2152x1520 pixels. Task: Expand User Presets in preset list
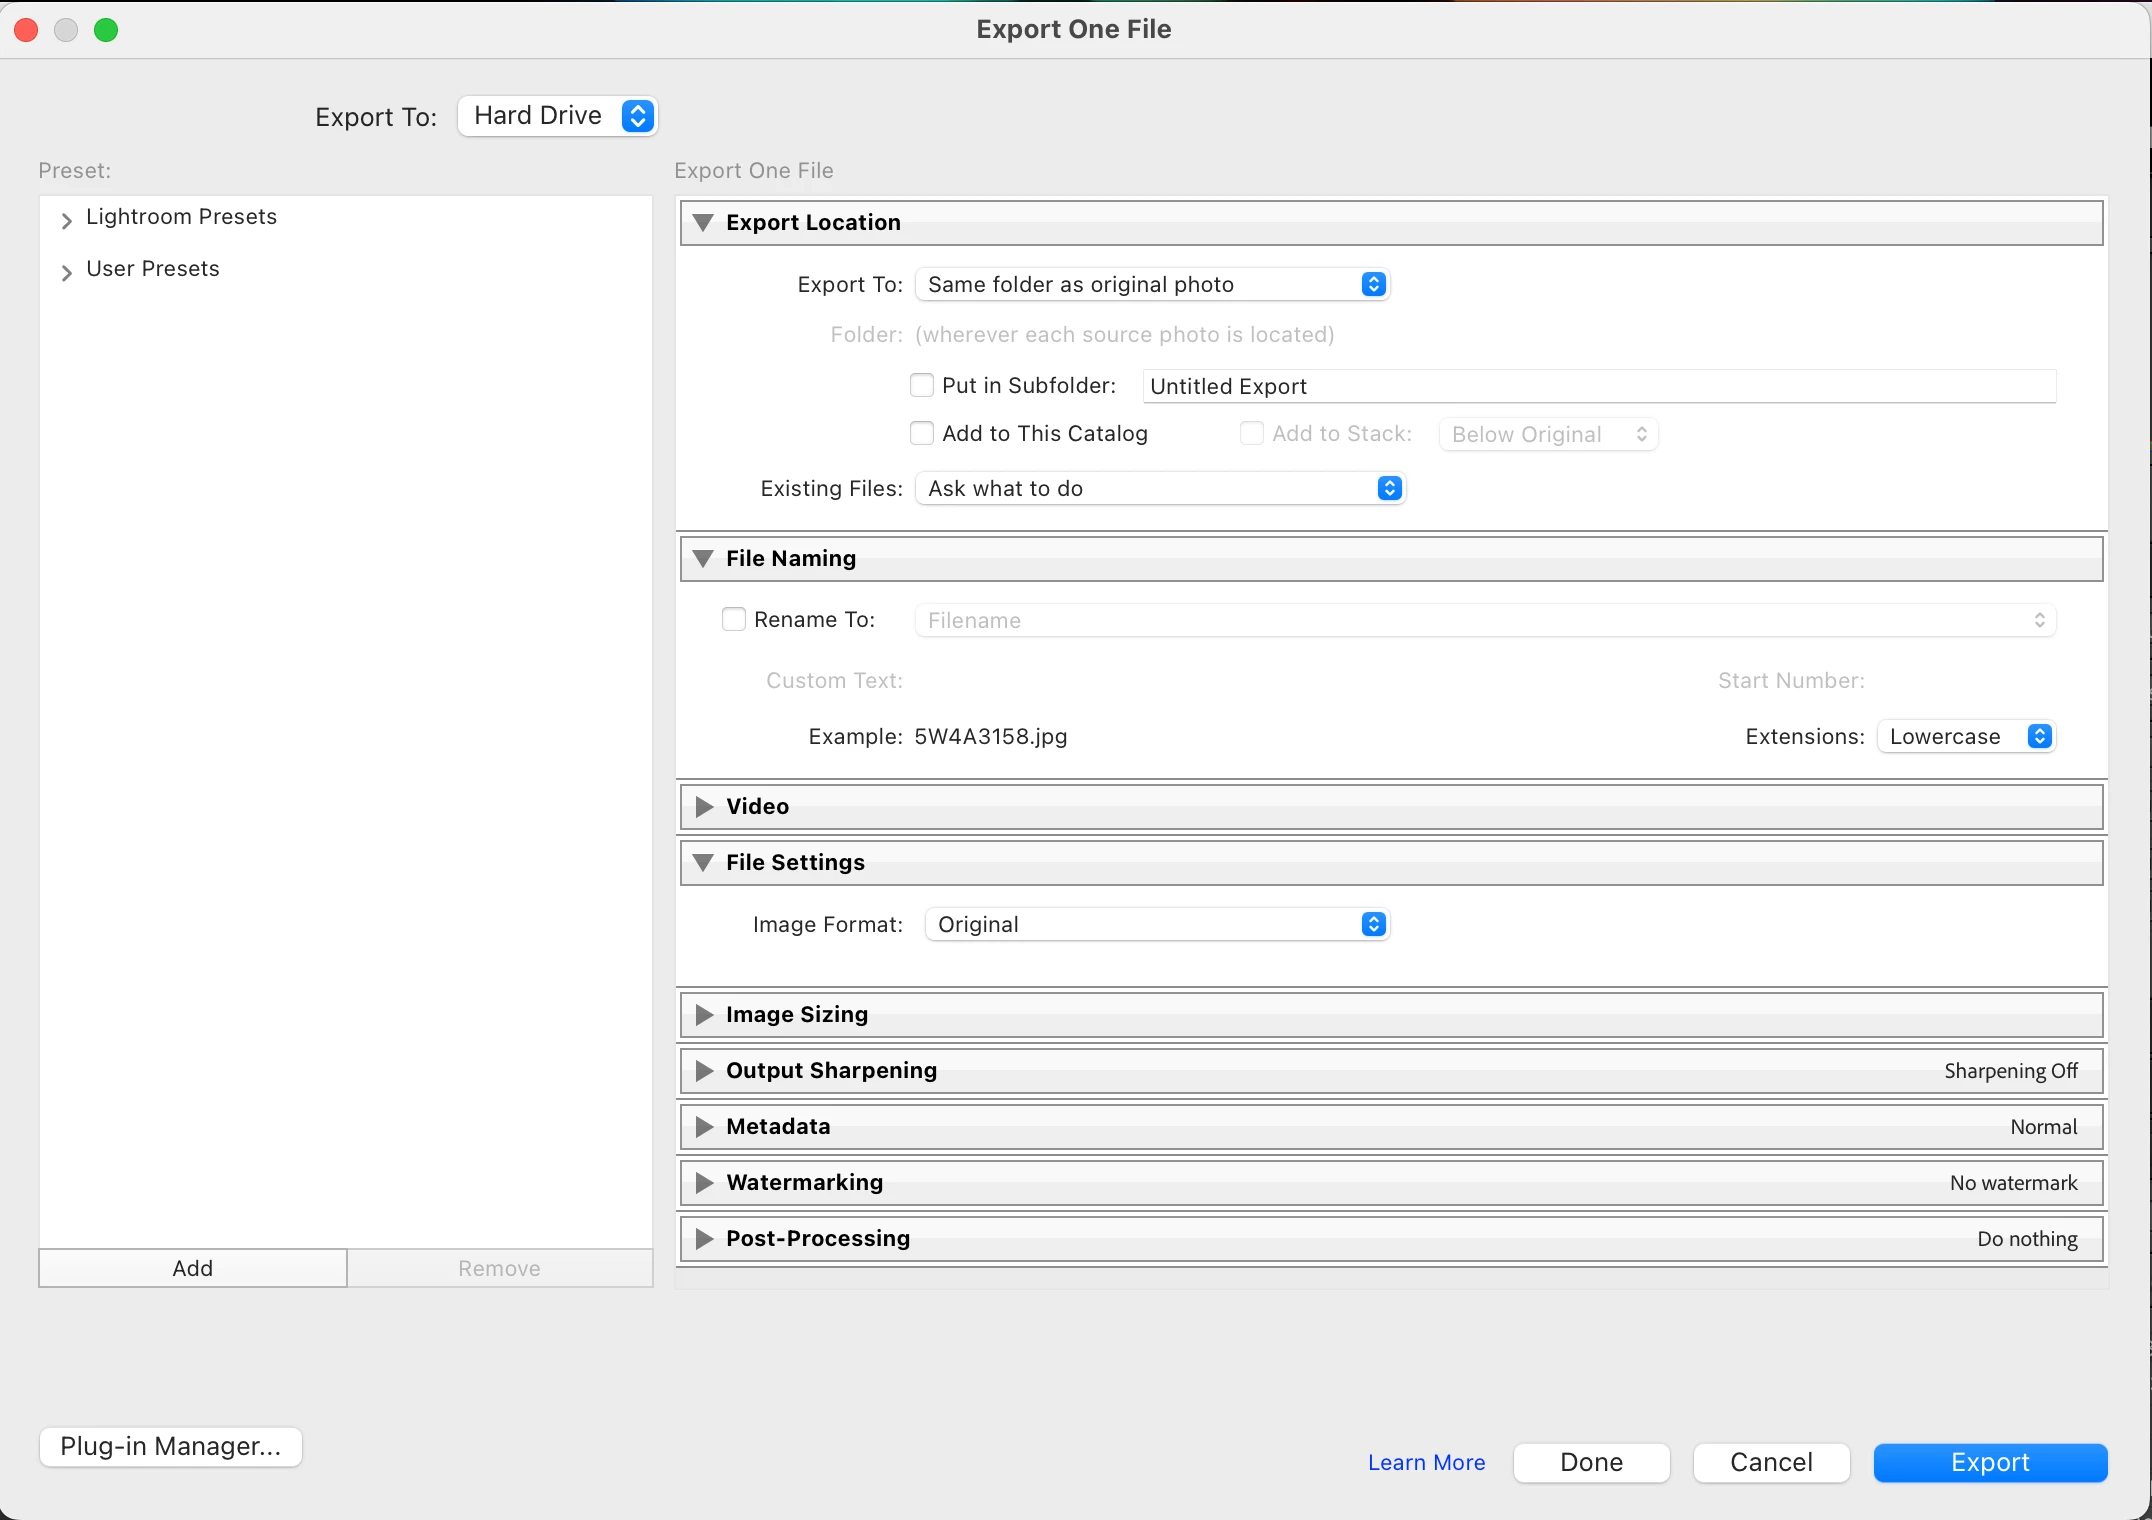coord(67,272)
